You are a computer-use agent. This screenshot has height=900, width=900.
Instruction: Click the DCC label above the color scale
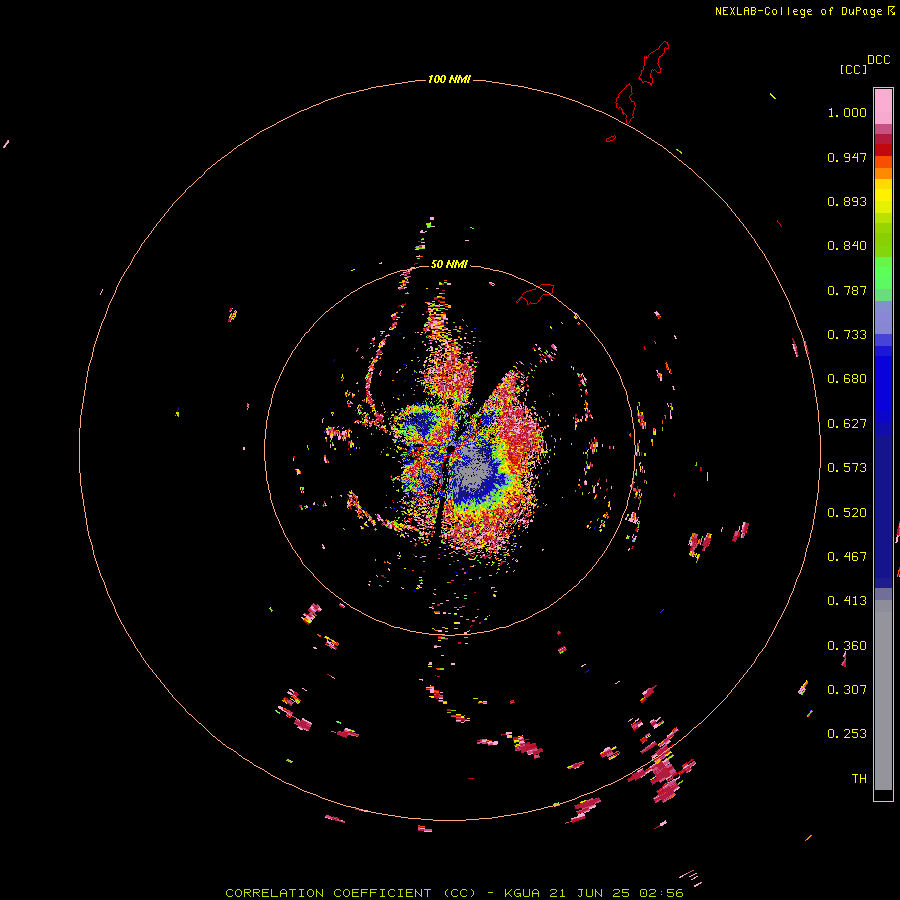[x=878, y=60]
